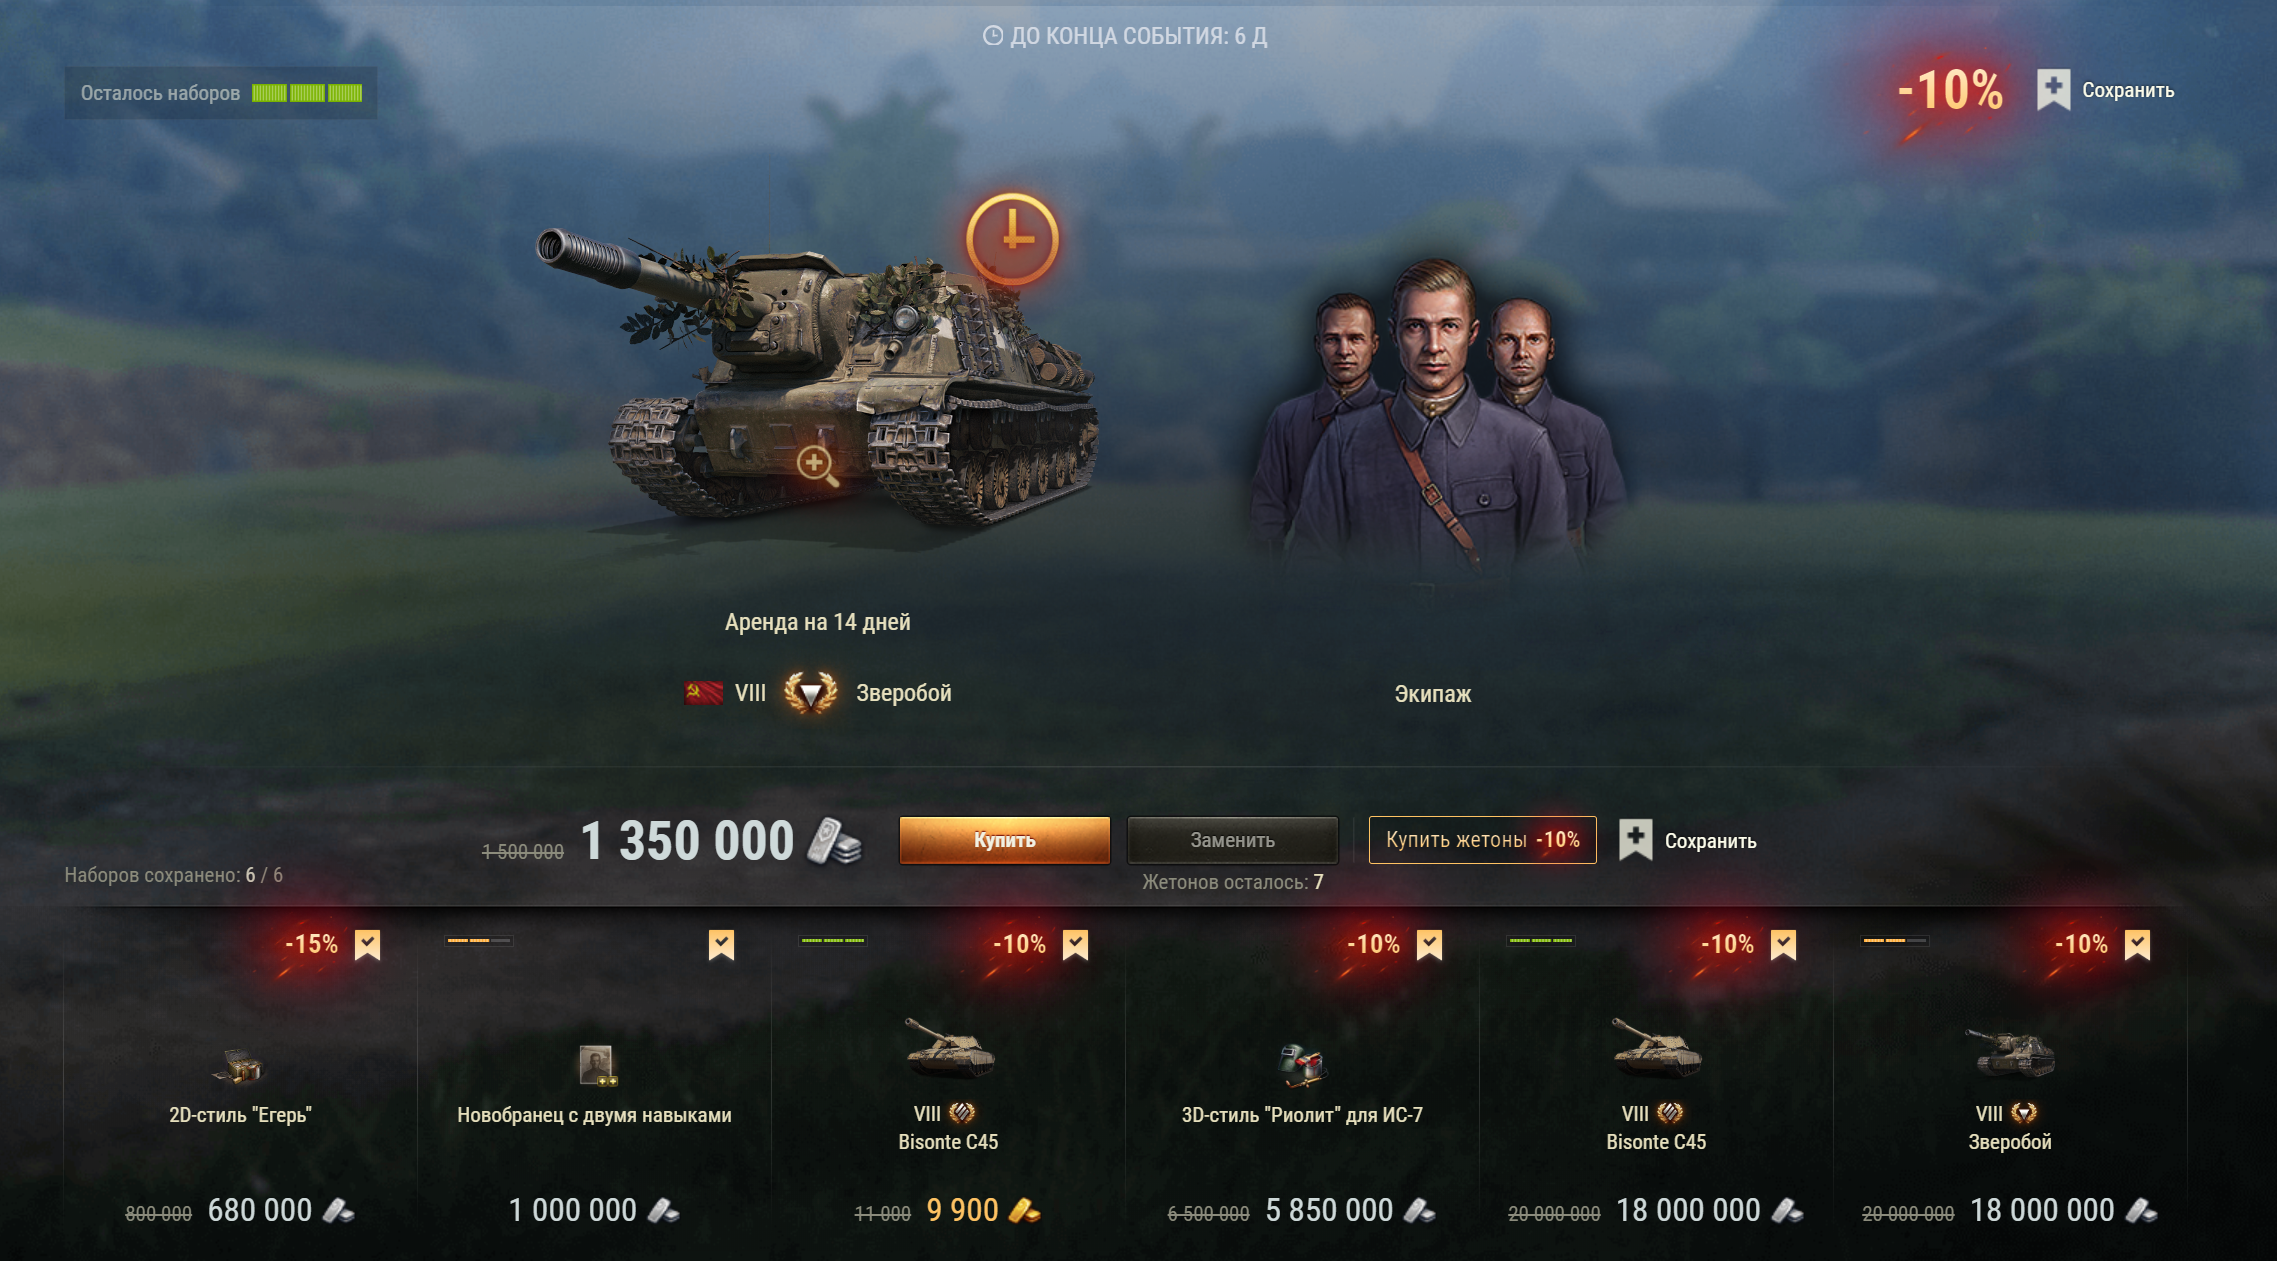Click the Осталось наборов green progress bar
Image resolution: width=2277 pixels, height=1261 pixels.
(307, 93)
